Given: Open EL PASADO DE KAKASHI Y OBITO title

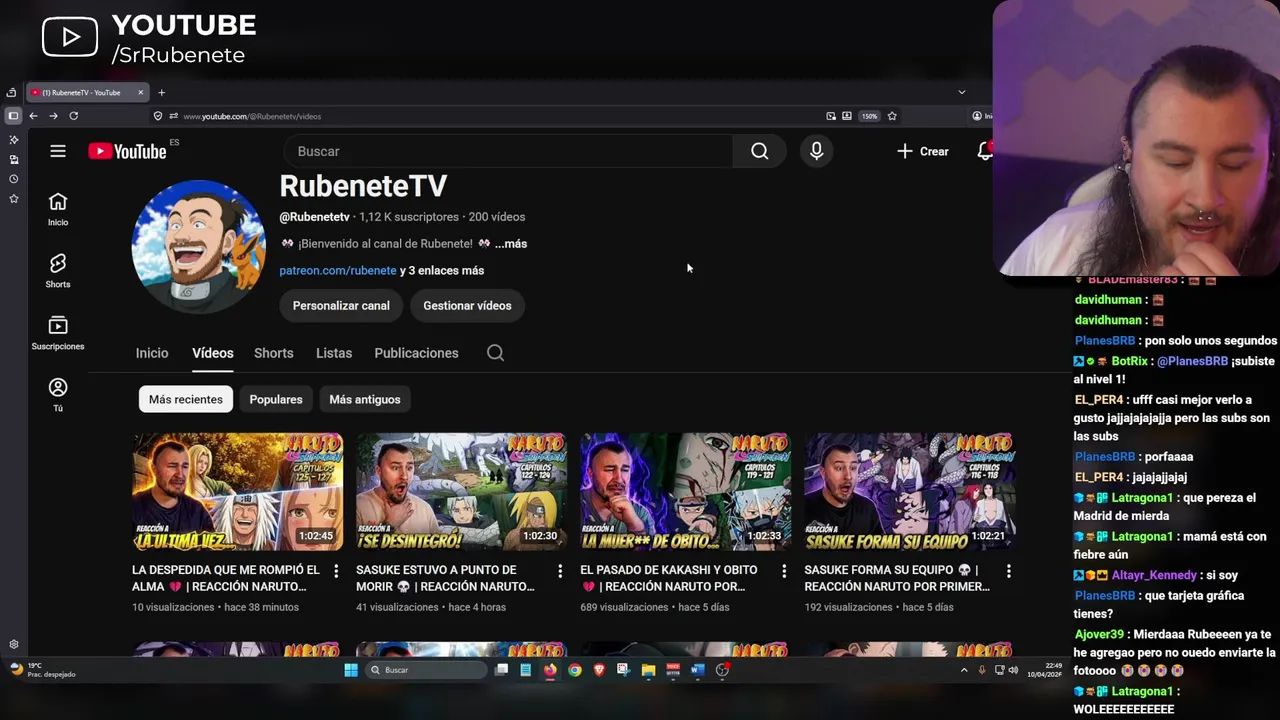Looking at the screenshot, I should pos(669,578).
